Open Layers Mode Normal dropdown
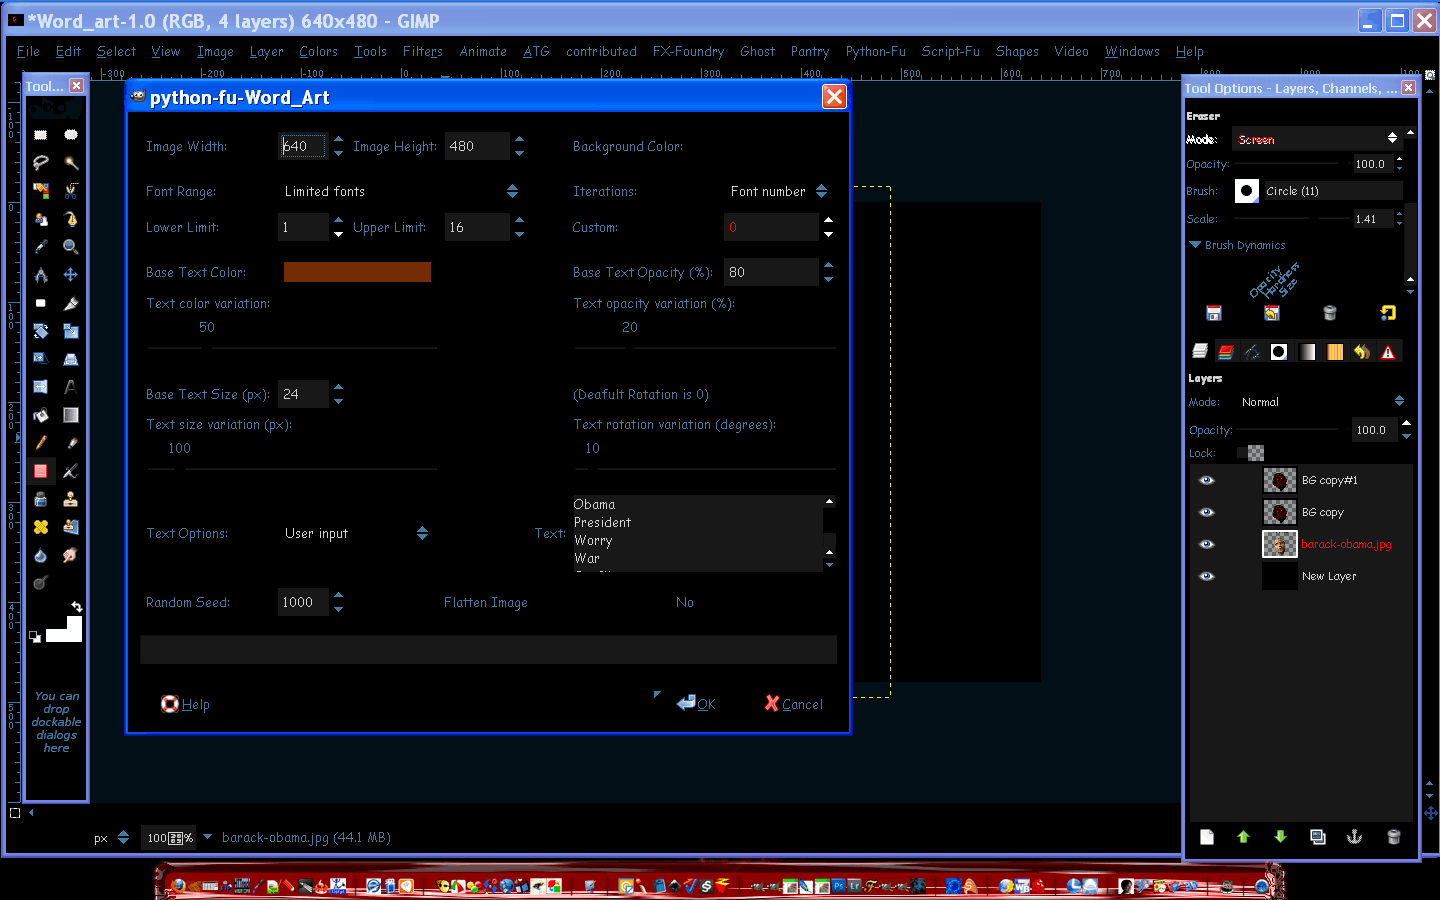This screenshot has width=1440, height=900. (1322, 402)
